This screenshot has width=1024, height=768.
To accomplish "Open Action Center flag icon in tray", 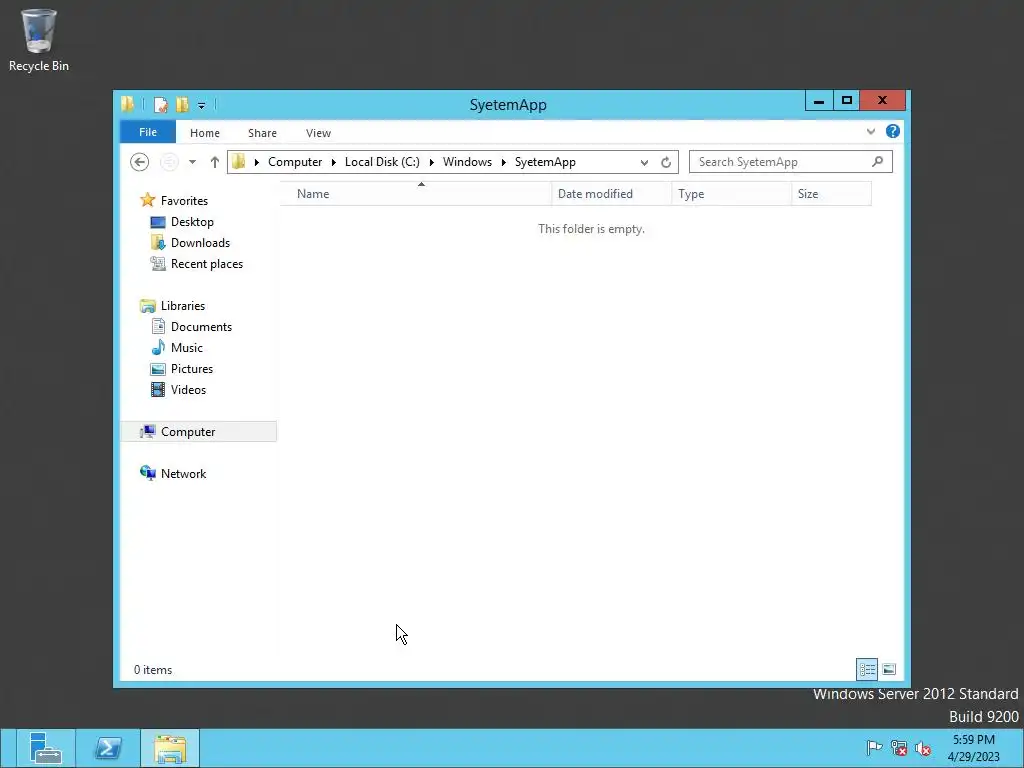I will click(874, 748).
